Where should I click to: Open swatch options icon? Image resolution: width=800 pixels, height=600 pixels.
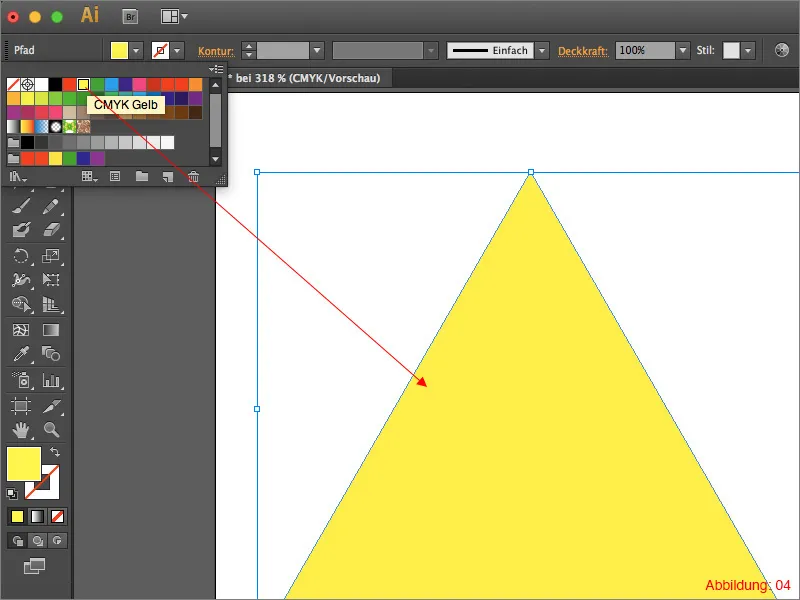(115, 177)
